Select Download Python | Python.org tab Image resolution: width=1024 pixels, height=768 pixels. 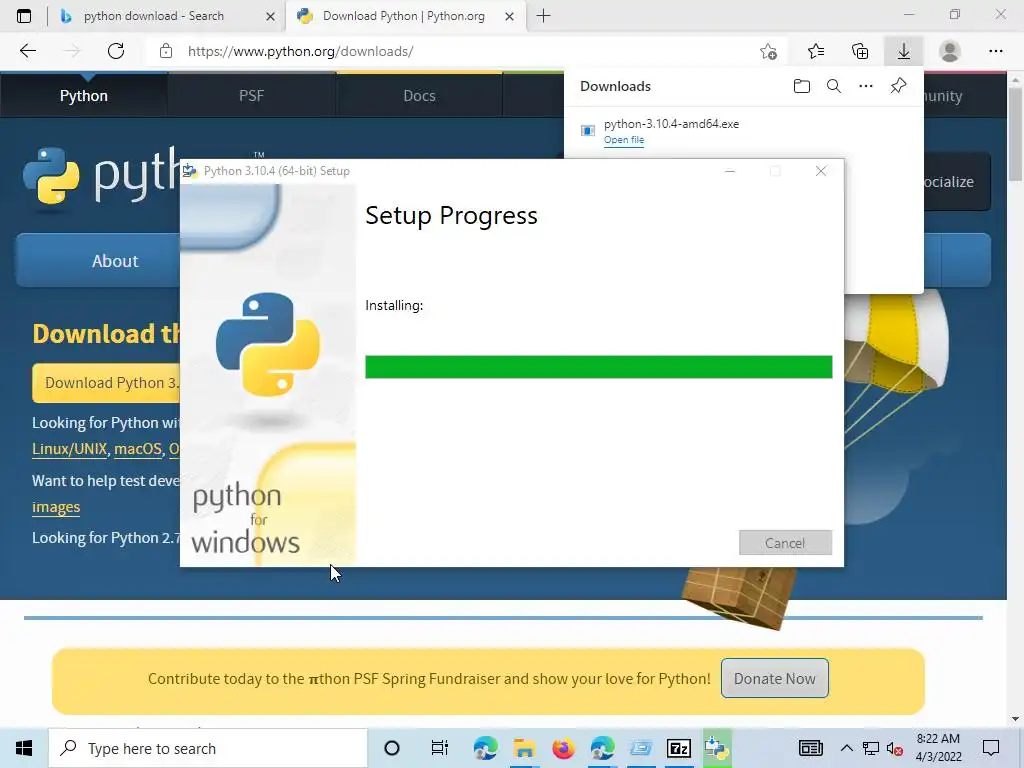404,16
